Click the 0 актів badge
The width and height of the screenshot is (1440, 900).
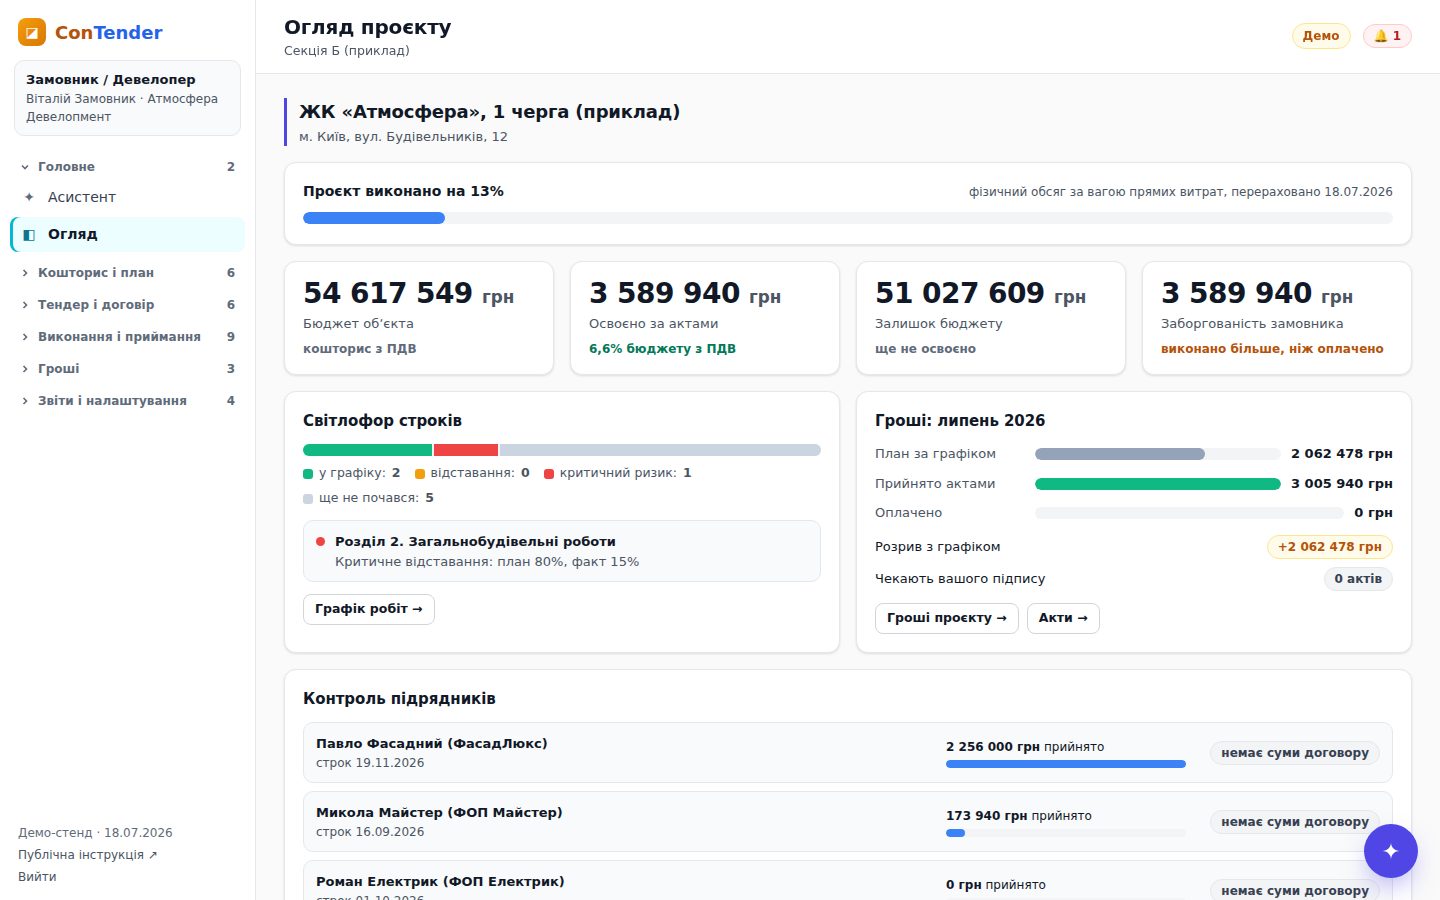click(1358, 579)
